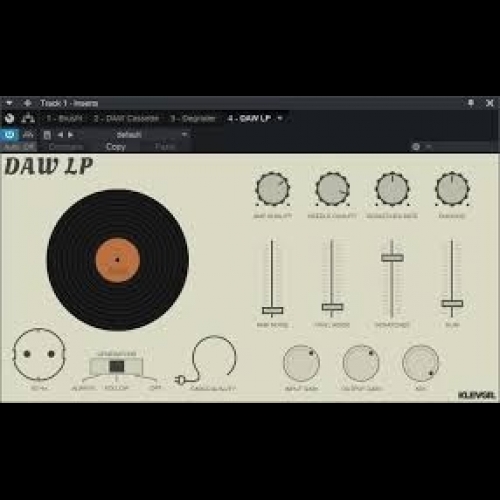This screenshot has width=500, height=500.
Task: Expand the dropdown arrow next to 4 - DAW LP
Action: click(x=280, y=118)
